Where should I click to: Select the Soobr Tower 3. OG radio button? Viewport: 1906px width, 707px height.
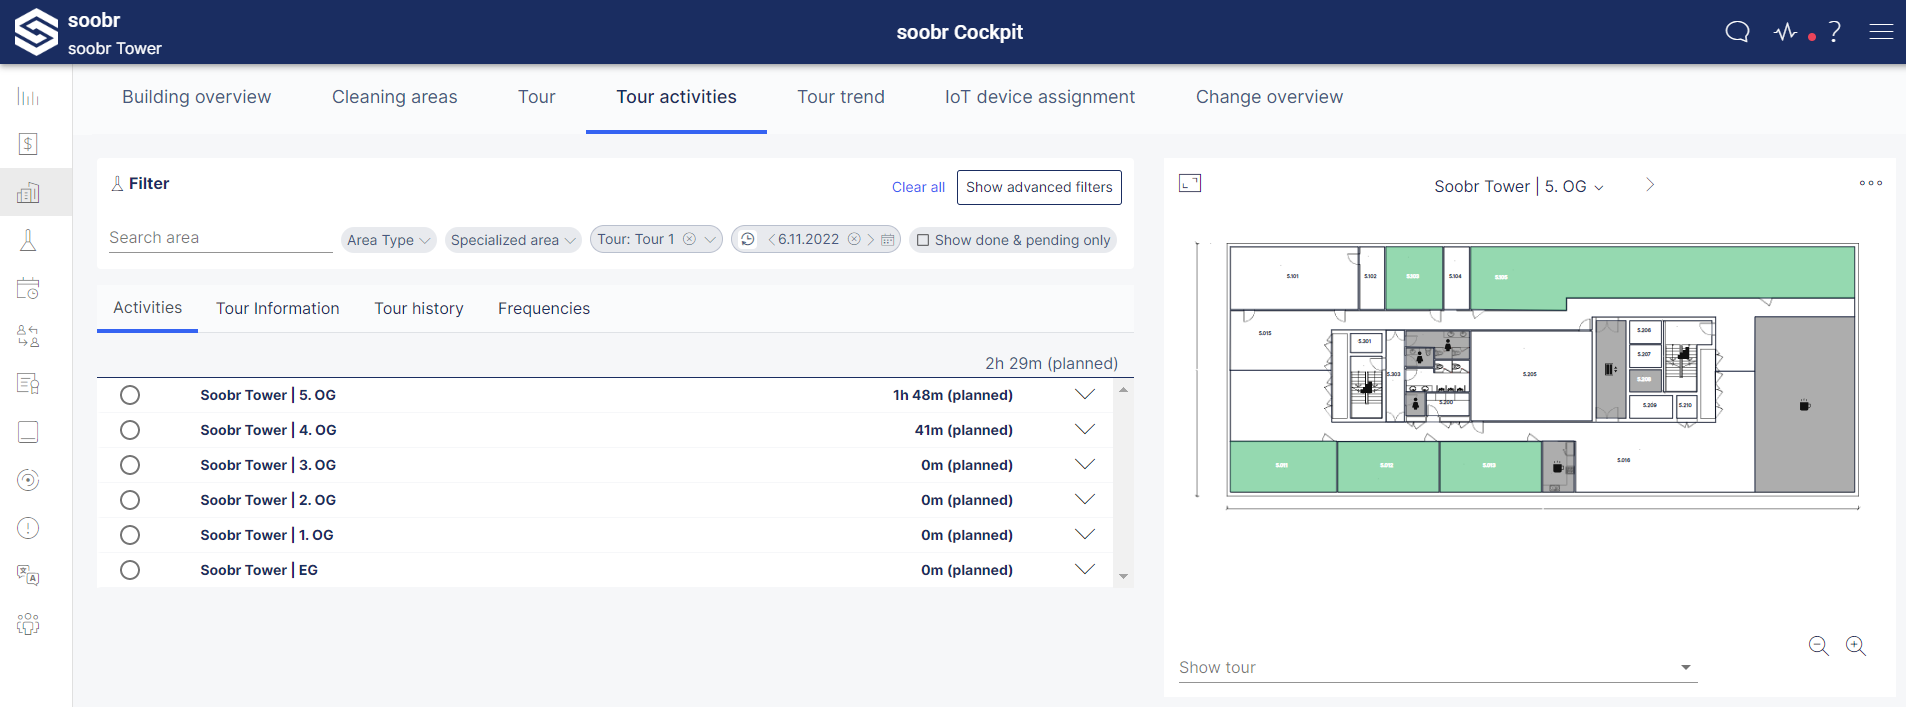130,465
